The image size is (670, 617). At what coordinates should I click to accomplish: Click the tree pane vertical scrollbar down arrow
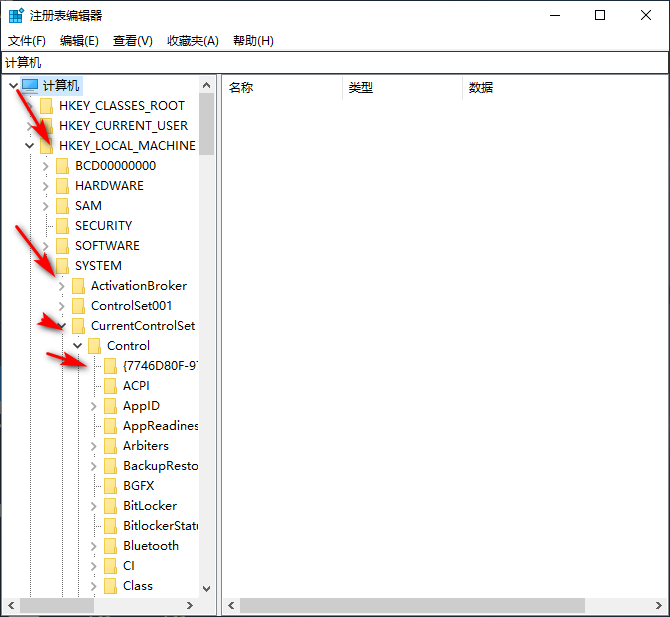point(207,589)
